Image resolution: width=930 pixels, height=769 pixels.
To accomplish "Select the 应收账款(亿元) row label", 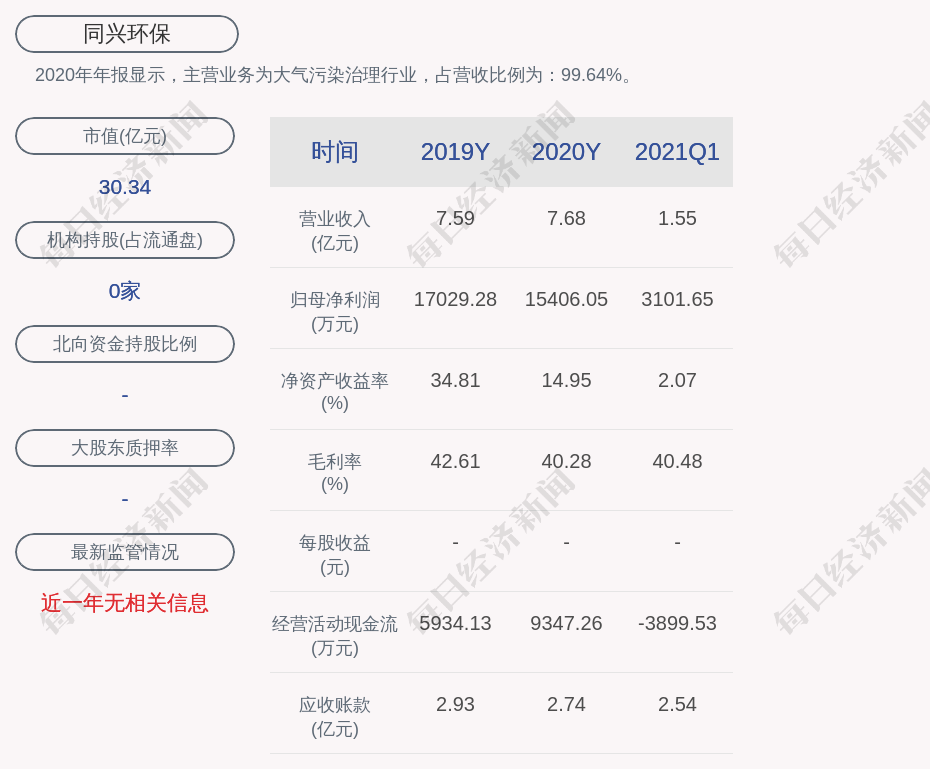I will [x=335, y=717].
